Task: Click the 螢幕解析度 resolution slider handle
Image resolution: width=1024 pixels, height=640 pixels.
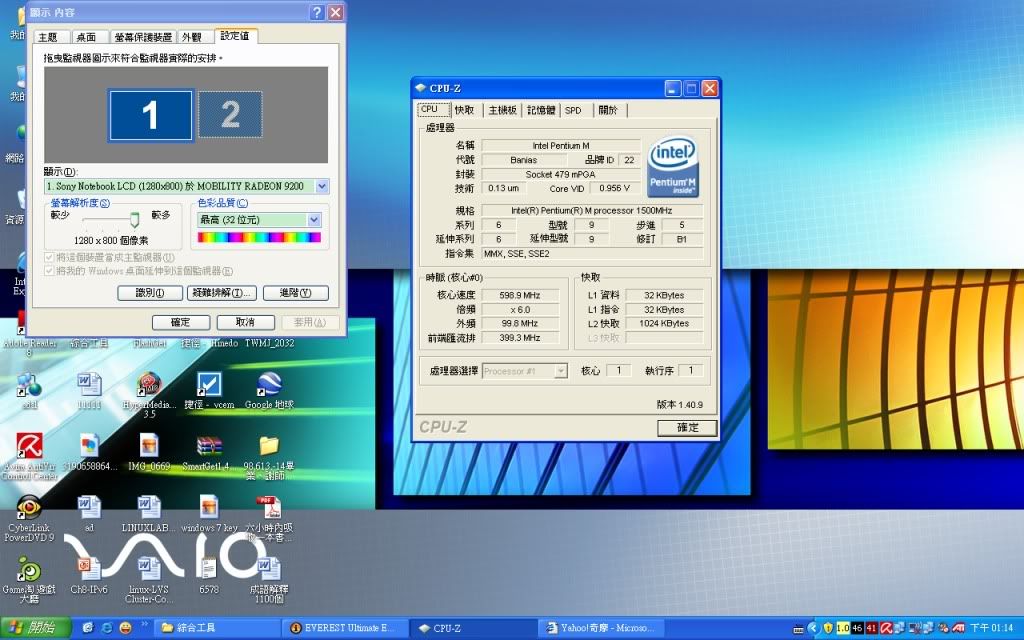Action: click(x=134, y=220)
